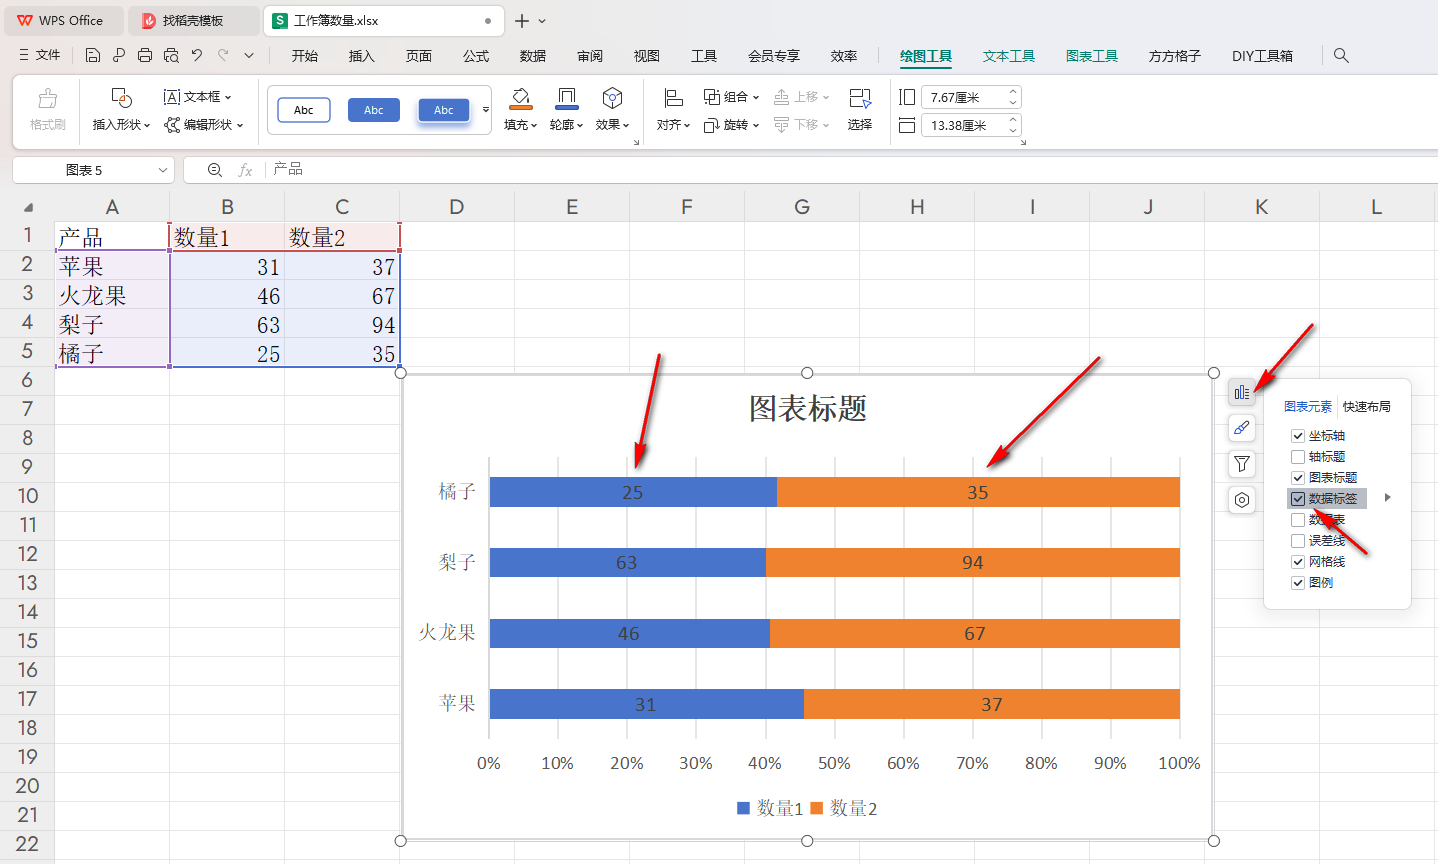Click the insert shape icon

pyautogui.click(x=121, y=98)
